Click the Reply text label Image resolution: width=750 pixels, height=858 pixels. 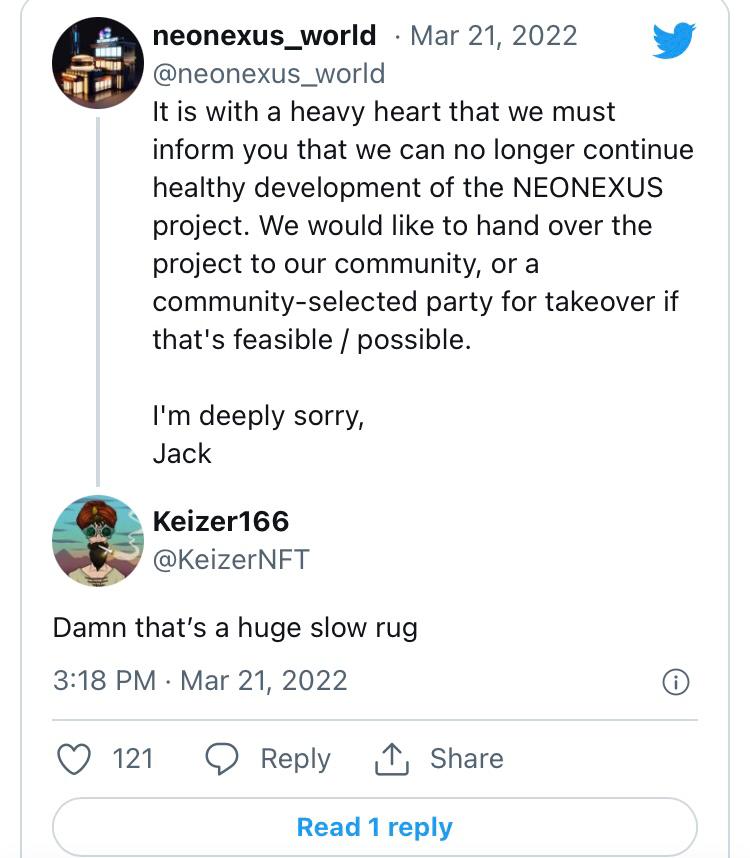point(295,759)
